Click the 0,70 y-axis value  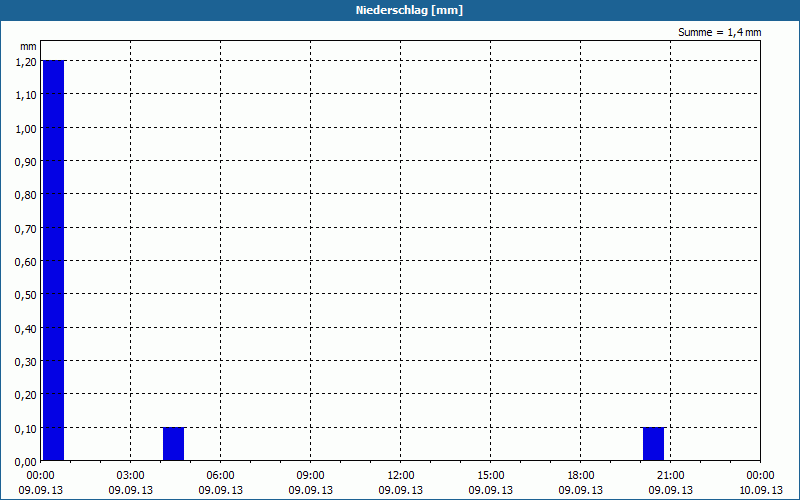[26, 229]
